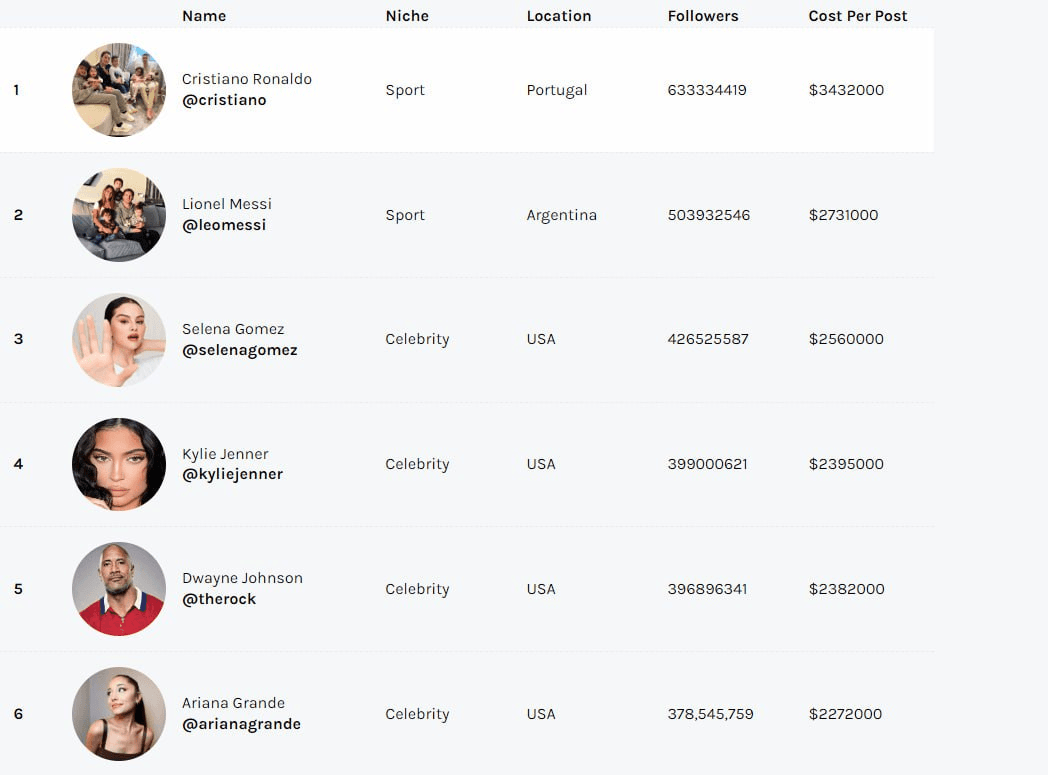Open the @kyliejenner handle
The width and height of the screenshot is (1048, 775).
[x=233, y=474]
